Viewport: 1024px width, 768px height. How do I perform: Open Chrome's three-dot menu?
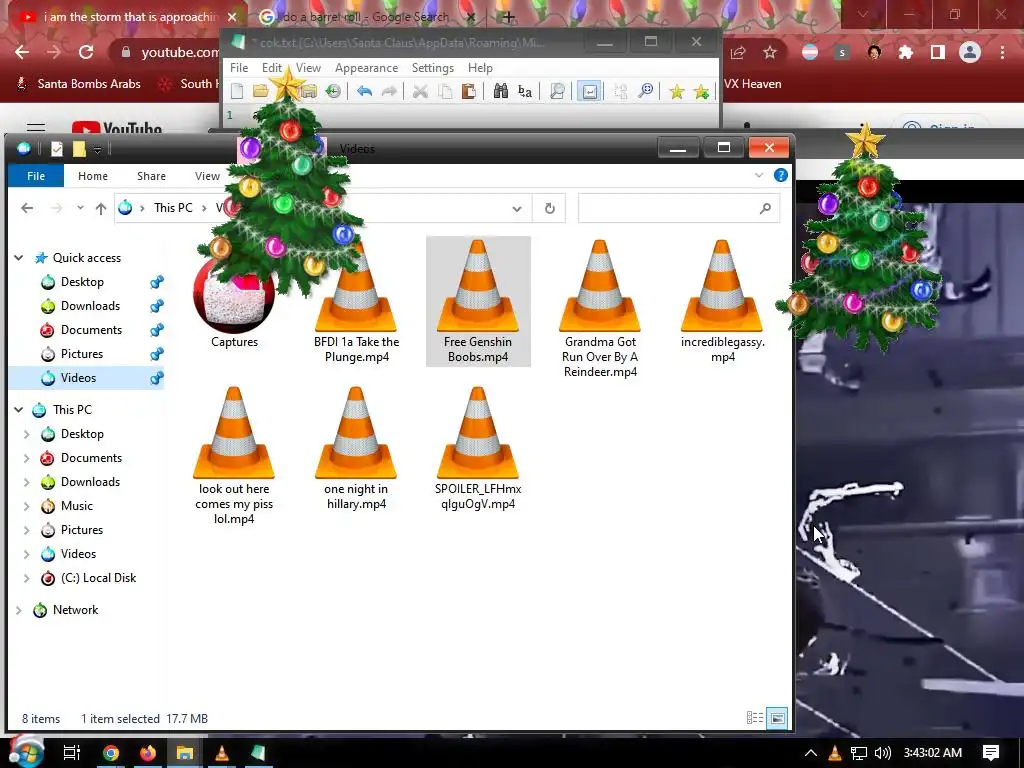click(1002, 52)
